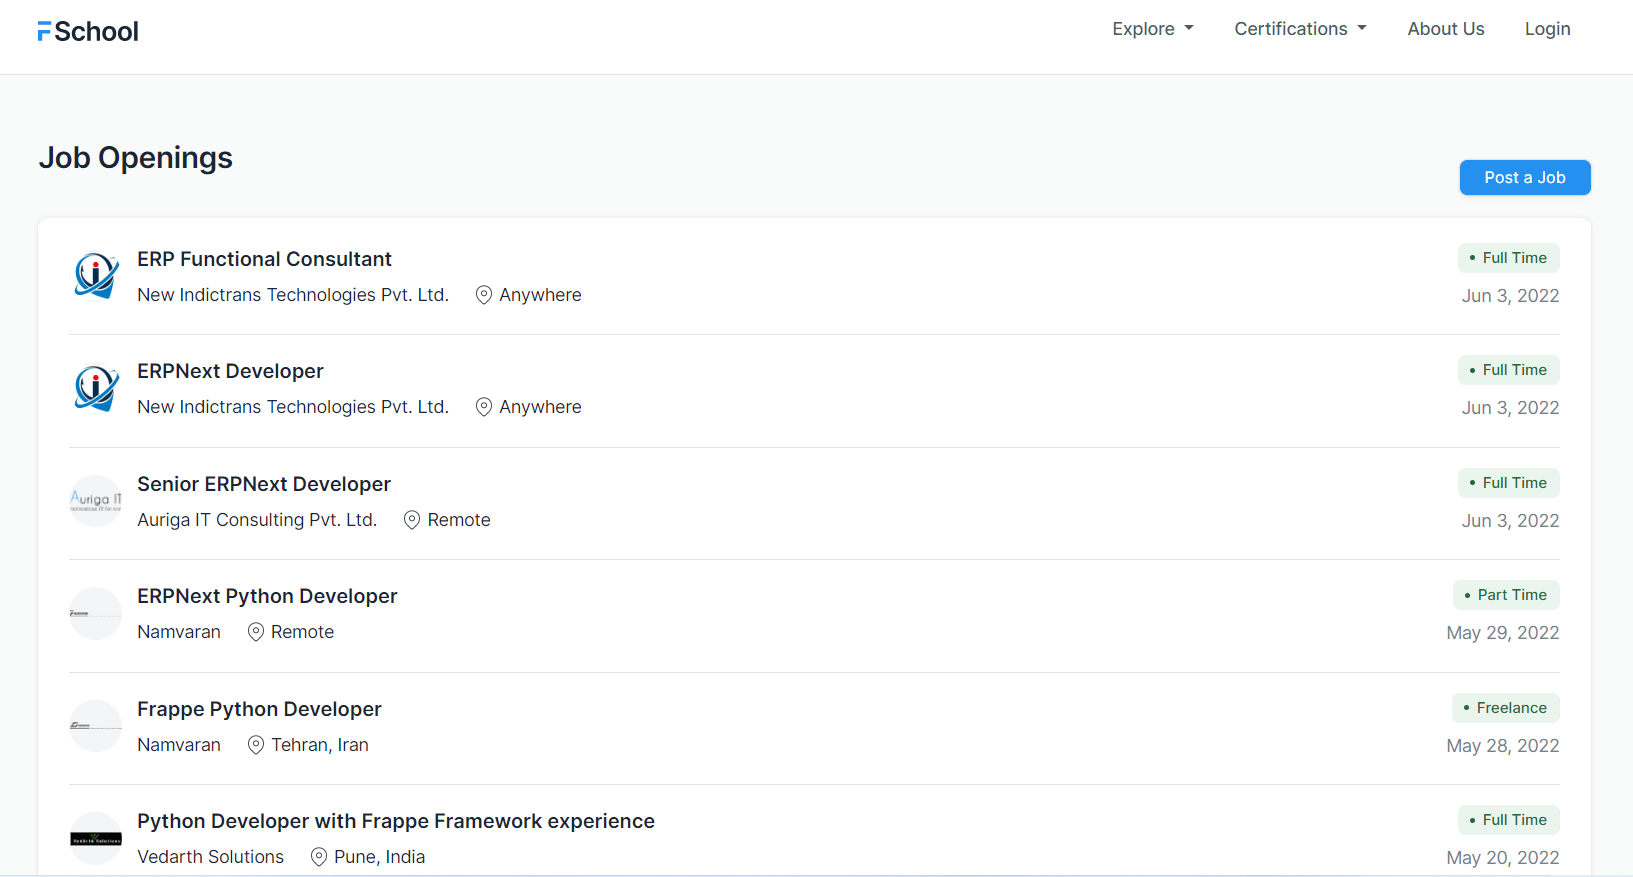Click Full Time badge on ERP Functional Consultant
This screenshot has width=1633, height=877.
(x=1509, y=258)
